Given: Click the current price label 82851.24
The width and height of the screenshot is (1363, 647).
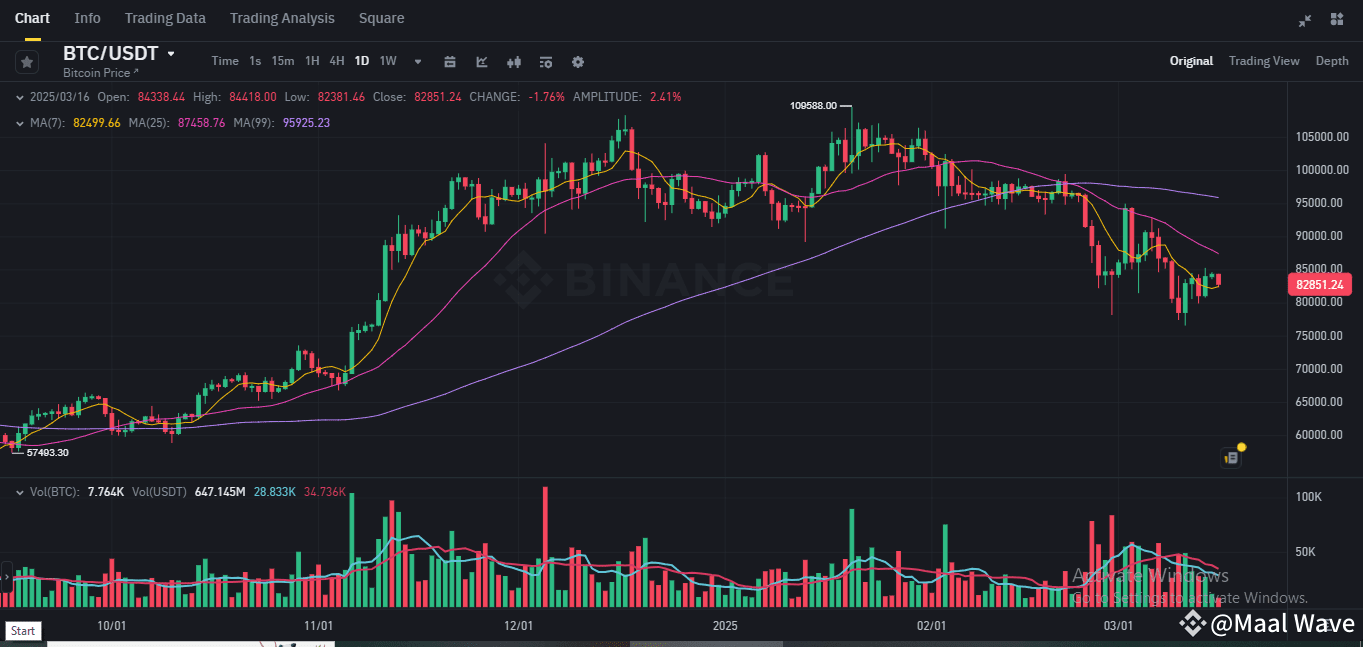Looking at the screenshot, I should pyautogui.click(x=1318, y=284).
